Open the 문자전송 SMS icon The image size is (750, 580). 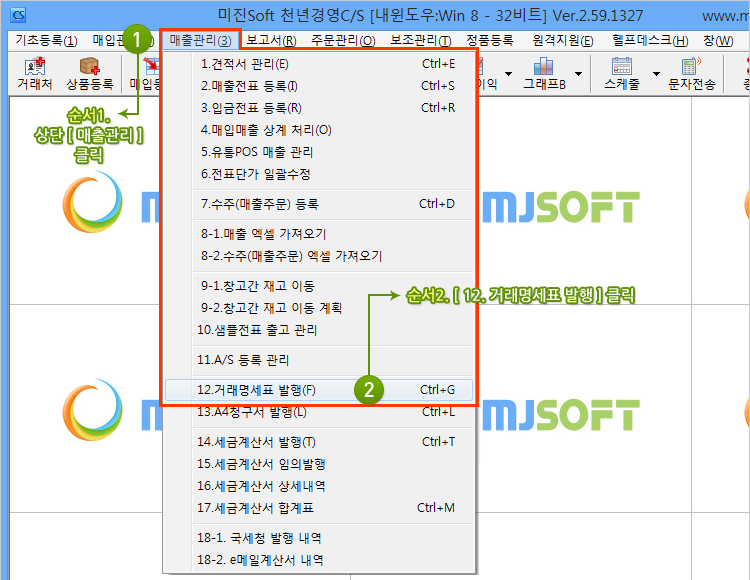pyautogui.click(x=691, y=74)
